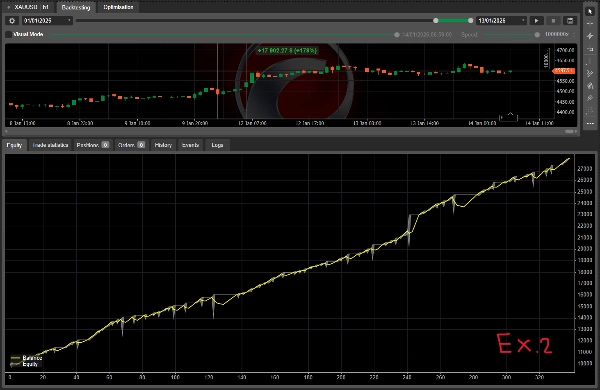600x390 pixels.
Task: Open the History tab
Action: click(x=163, y=145)
